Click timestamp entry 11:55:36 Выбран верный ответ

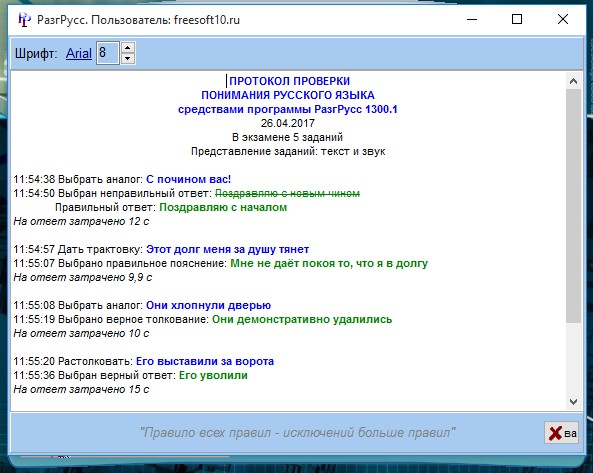coord(95,375)
